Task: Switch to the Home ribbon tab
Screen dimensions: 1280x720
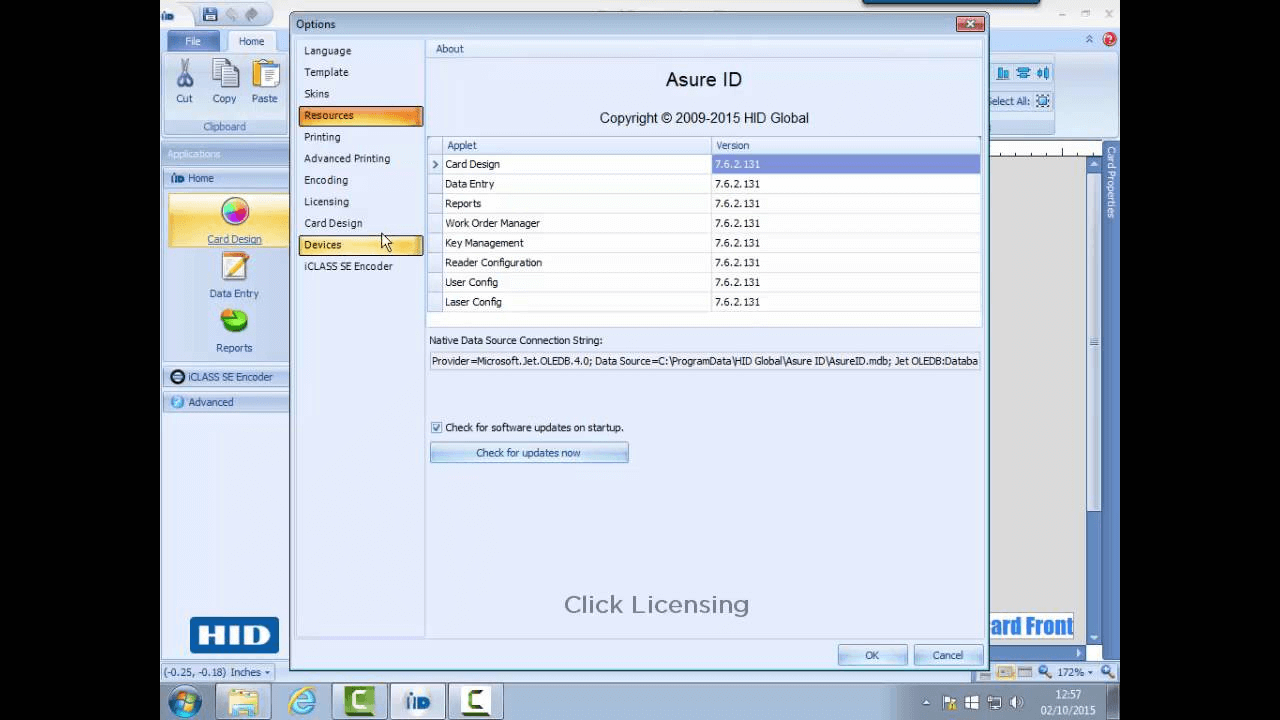Action: 251,41
